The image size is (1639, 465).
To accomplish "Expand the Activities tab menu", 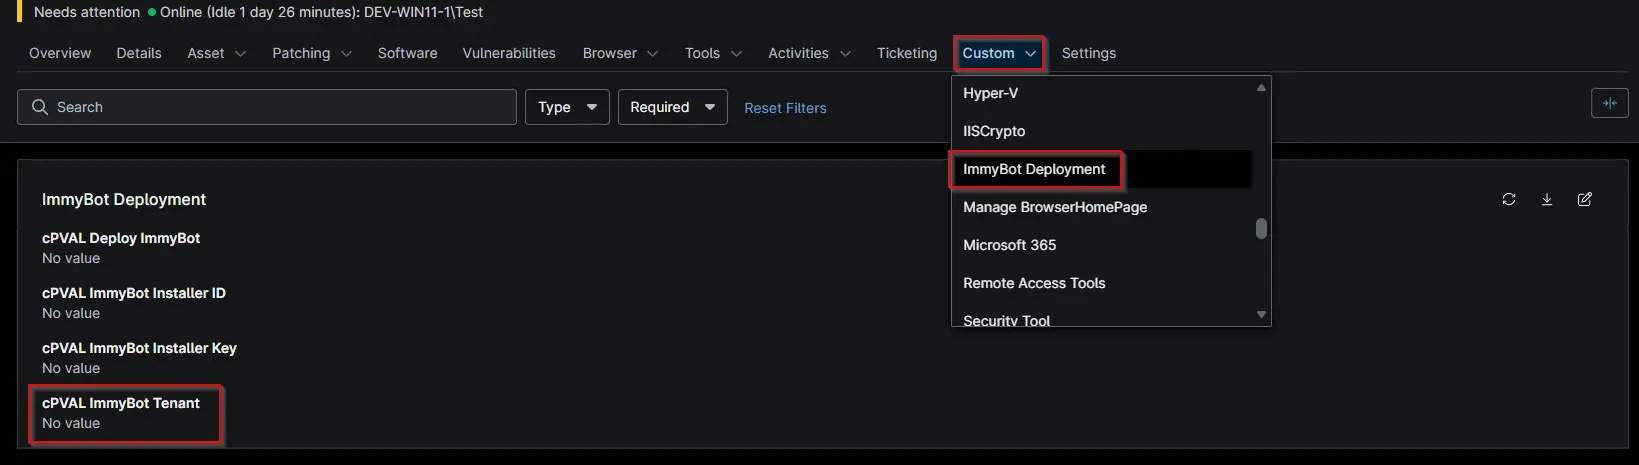I will [x=809, y=53].
